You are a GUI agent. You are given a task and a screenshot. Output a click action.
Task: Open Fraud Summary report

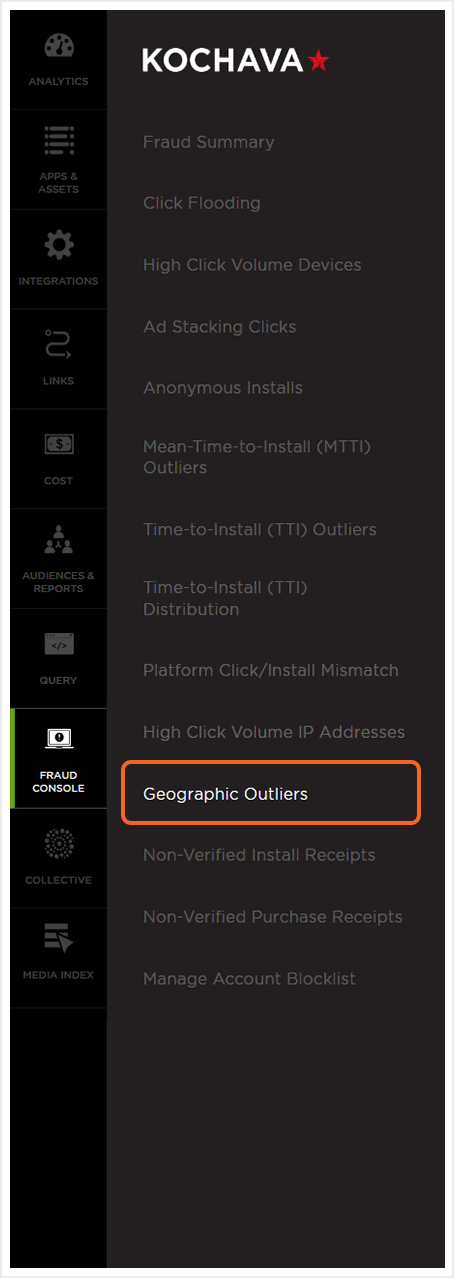(x=208, y=142)
